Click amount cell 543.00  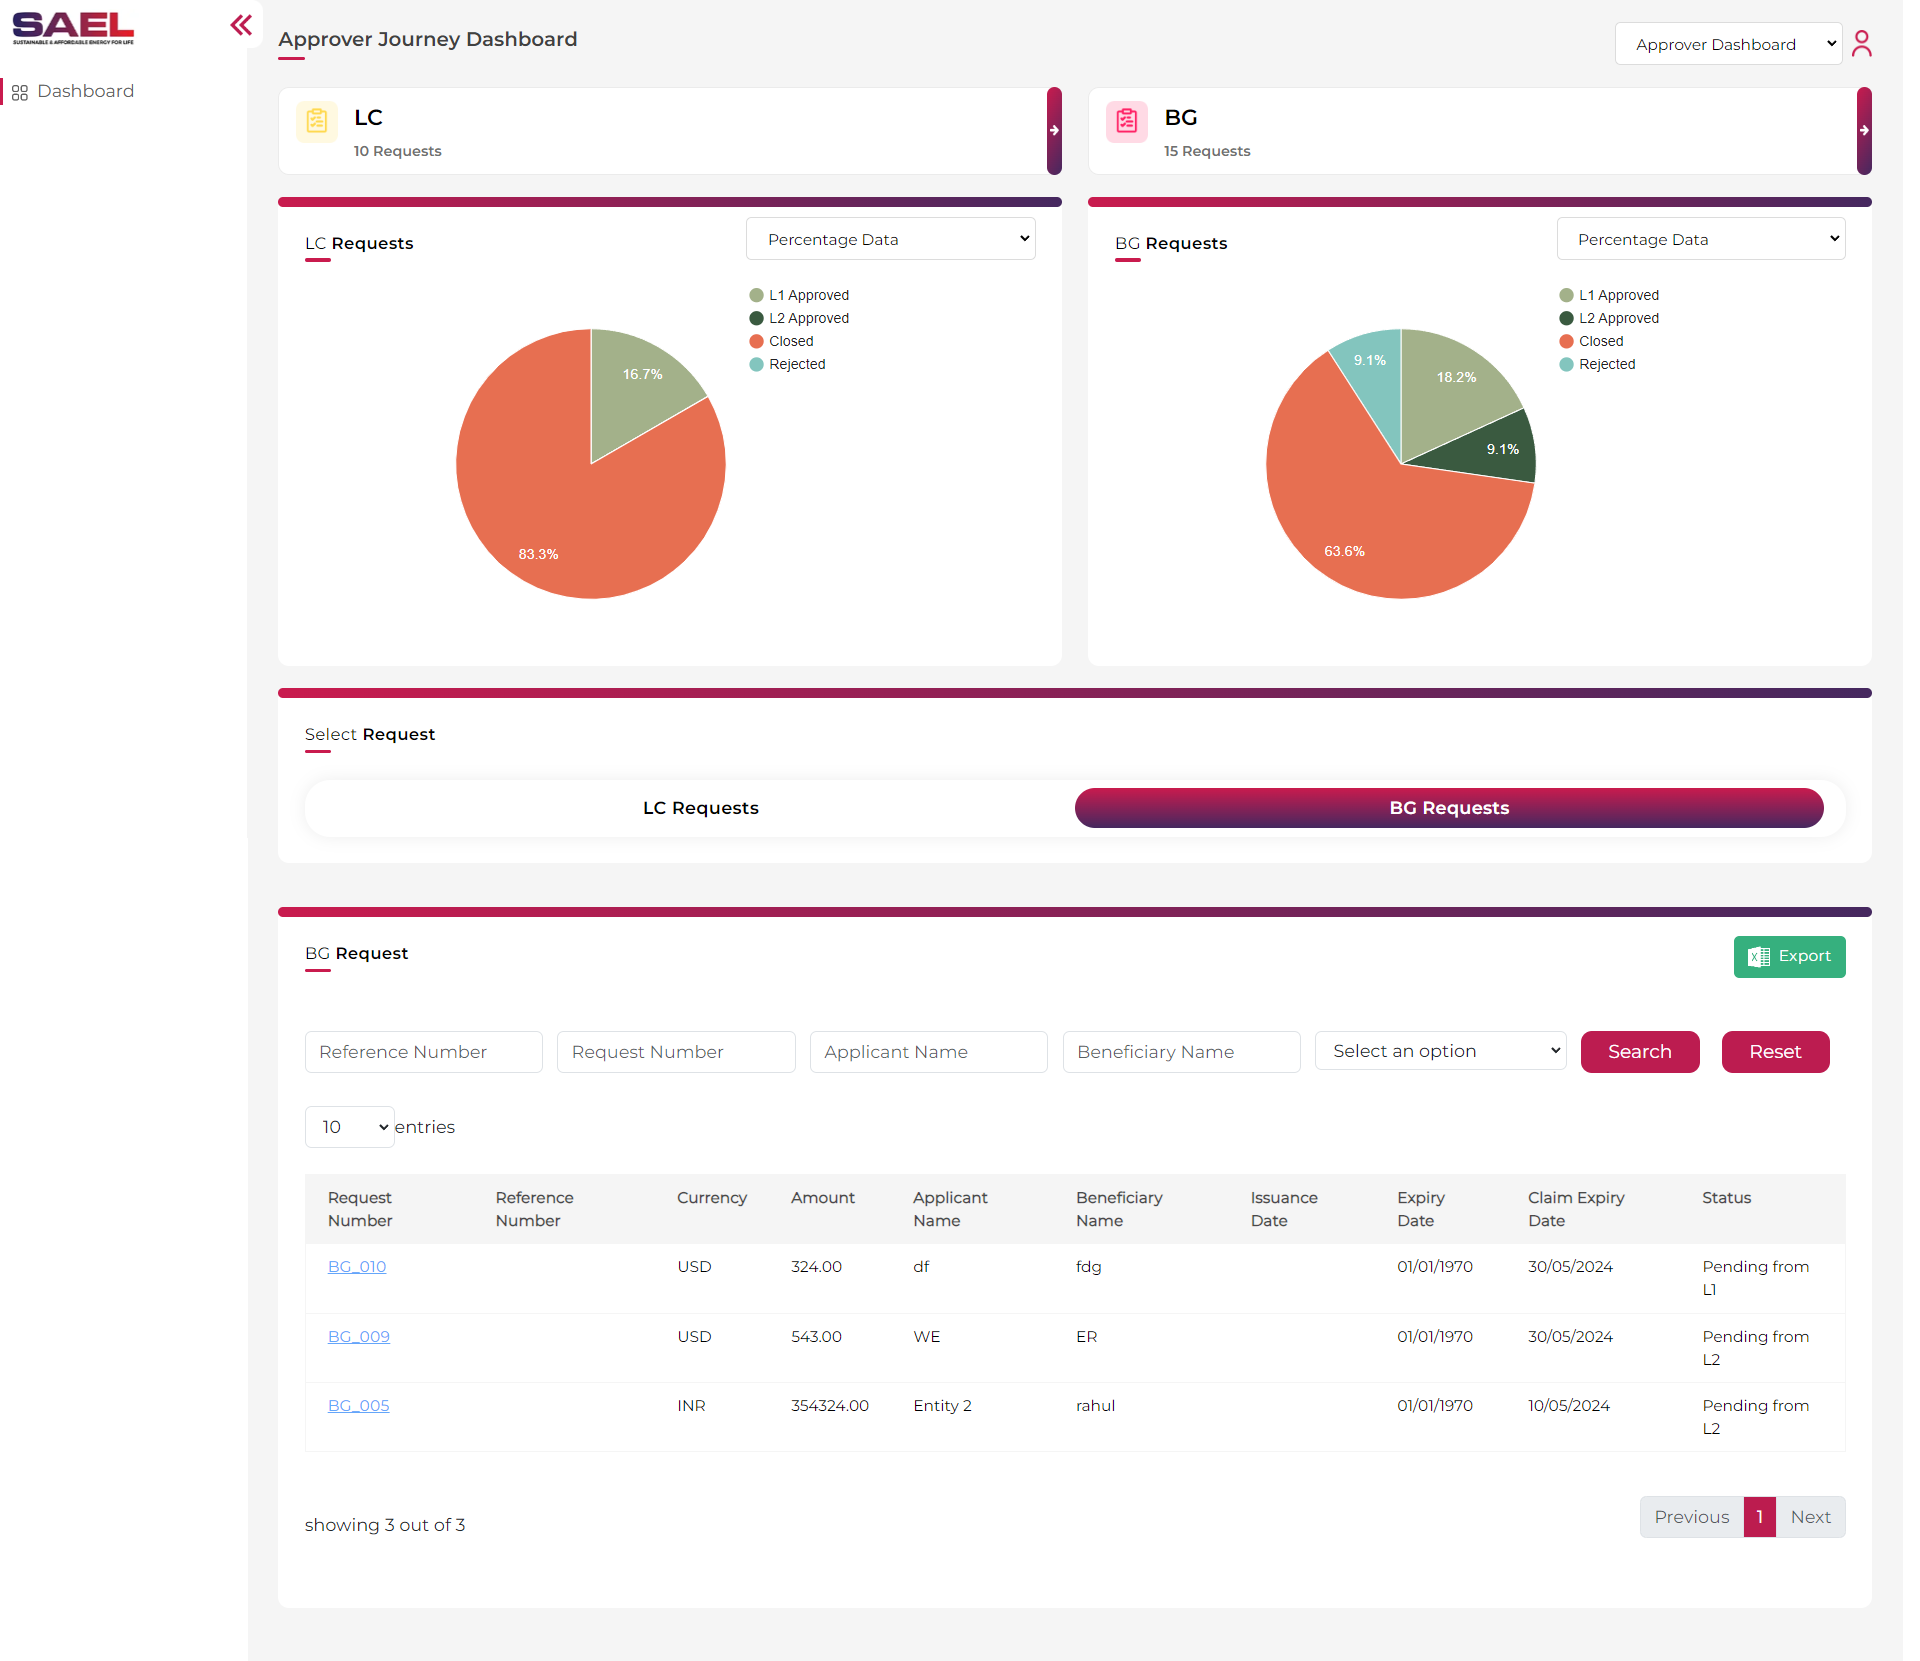click(816, 1337)
